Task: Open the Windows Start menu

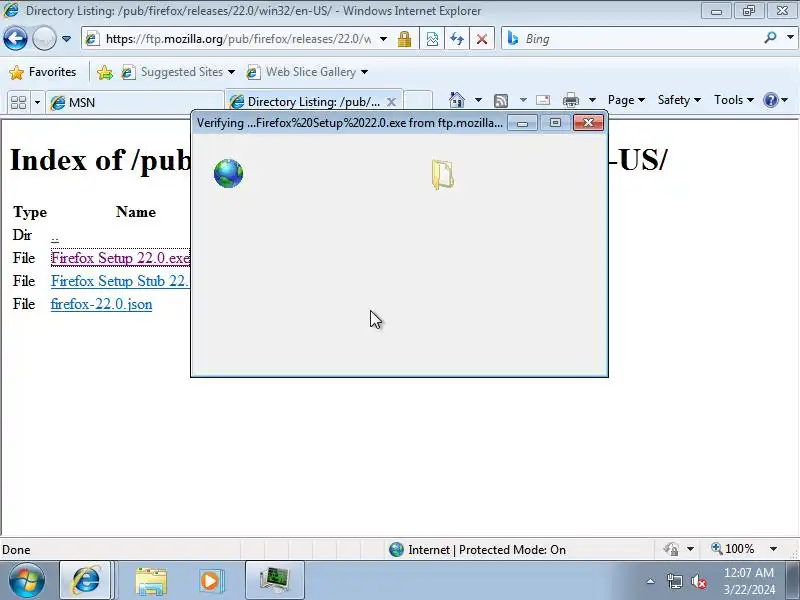Action: pyautogui.click(x=27, y=580)
